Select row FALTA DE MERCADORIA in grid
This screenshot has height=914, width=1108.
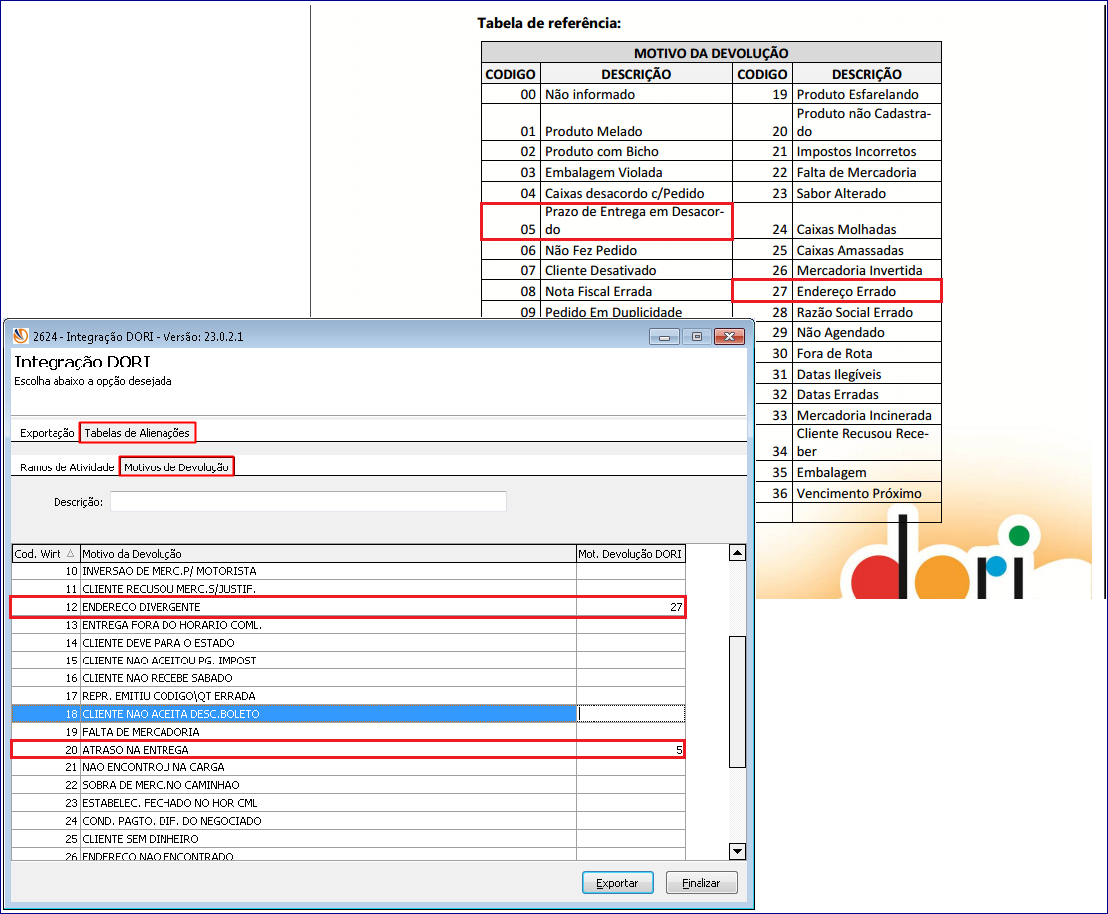[348, 732]
